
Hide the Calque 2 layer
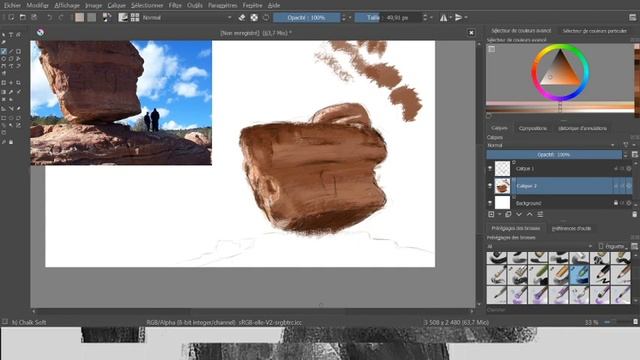pyautogui.click(x=490, y=186)
